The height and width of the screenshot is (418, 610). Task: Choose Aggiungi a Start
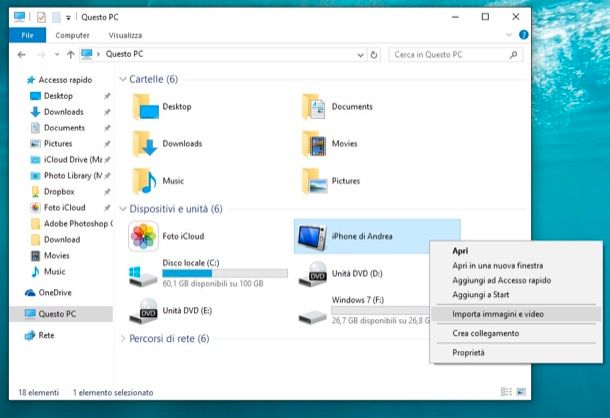[x=480, y=295]
